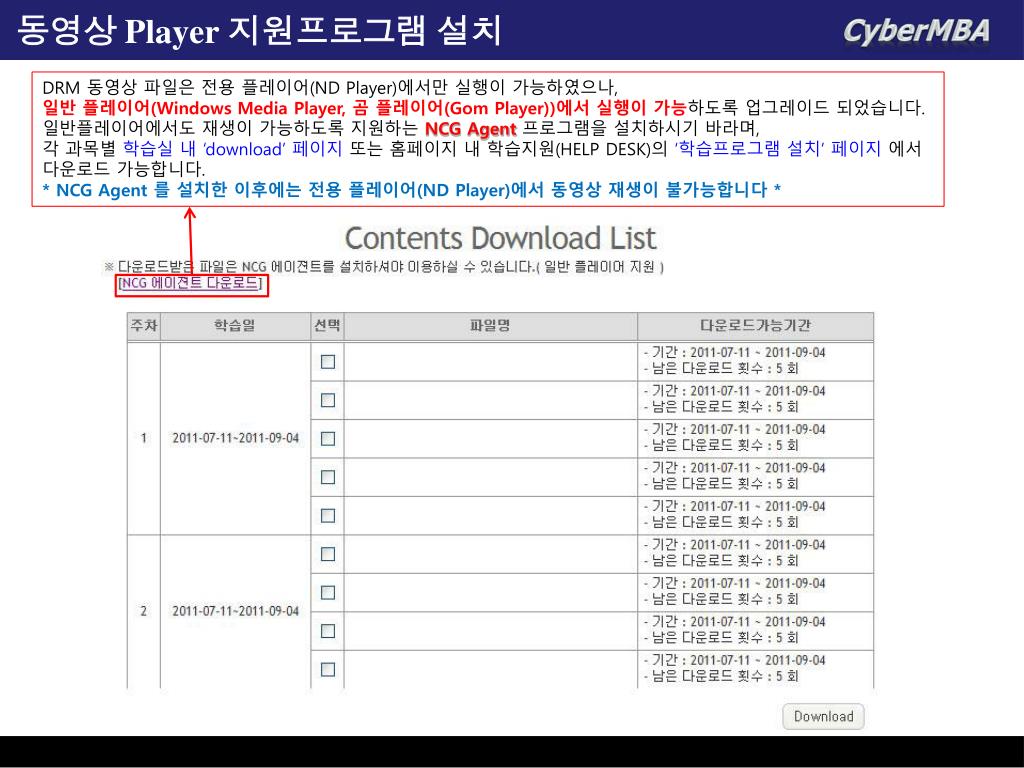Viewport: 1024px width, 768px height.
Task: Click the 파일명 column header
Action: 490,326
